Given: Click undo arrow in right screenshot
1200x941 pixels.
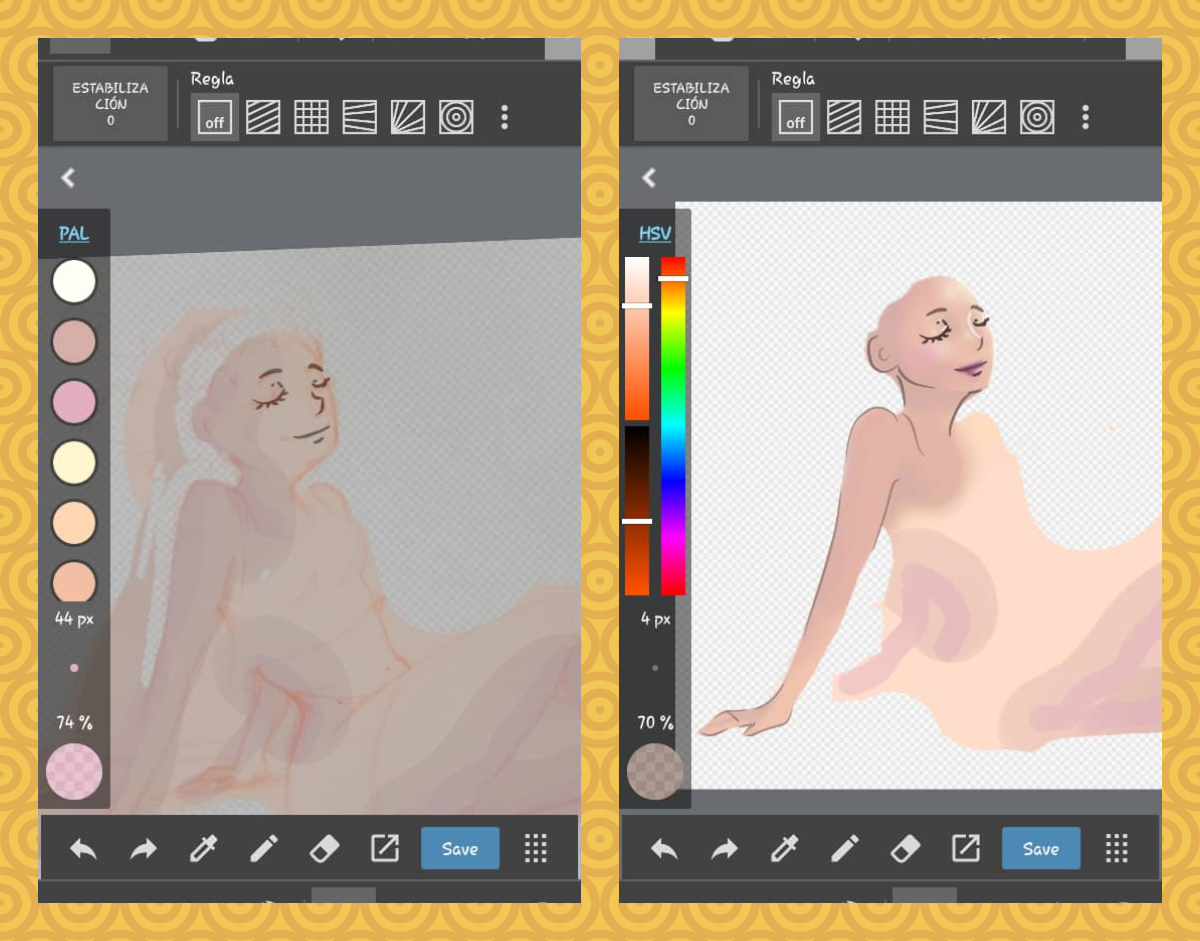Looking at the screenshot, I should pos(664,849).
